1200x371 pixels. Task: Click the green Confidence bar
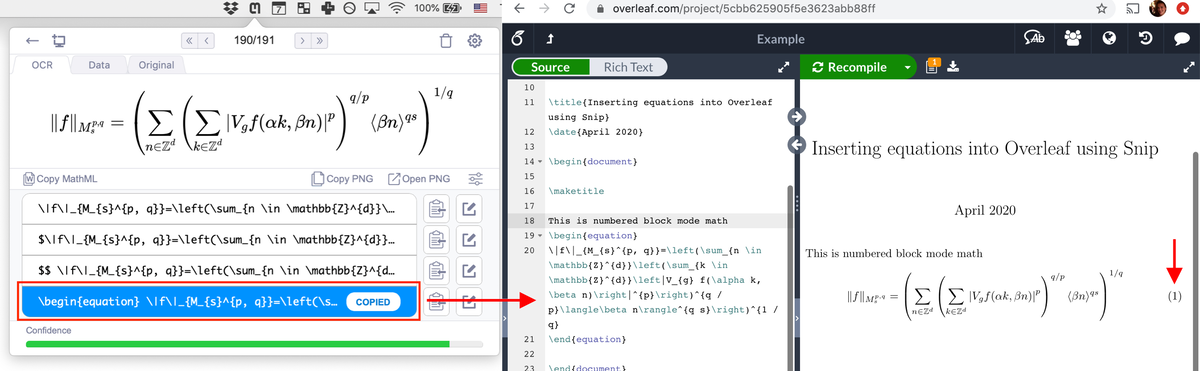(237, 344)
